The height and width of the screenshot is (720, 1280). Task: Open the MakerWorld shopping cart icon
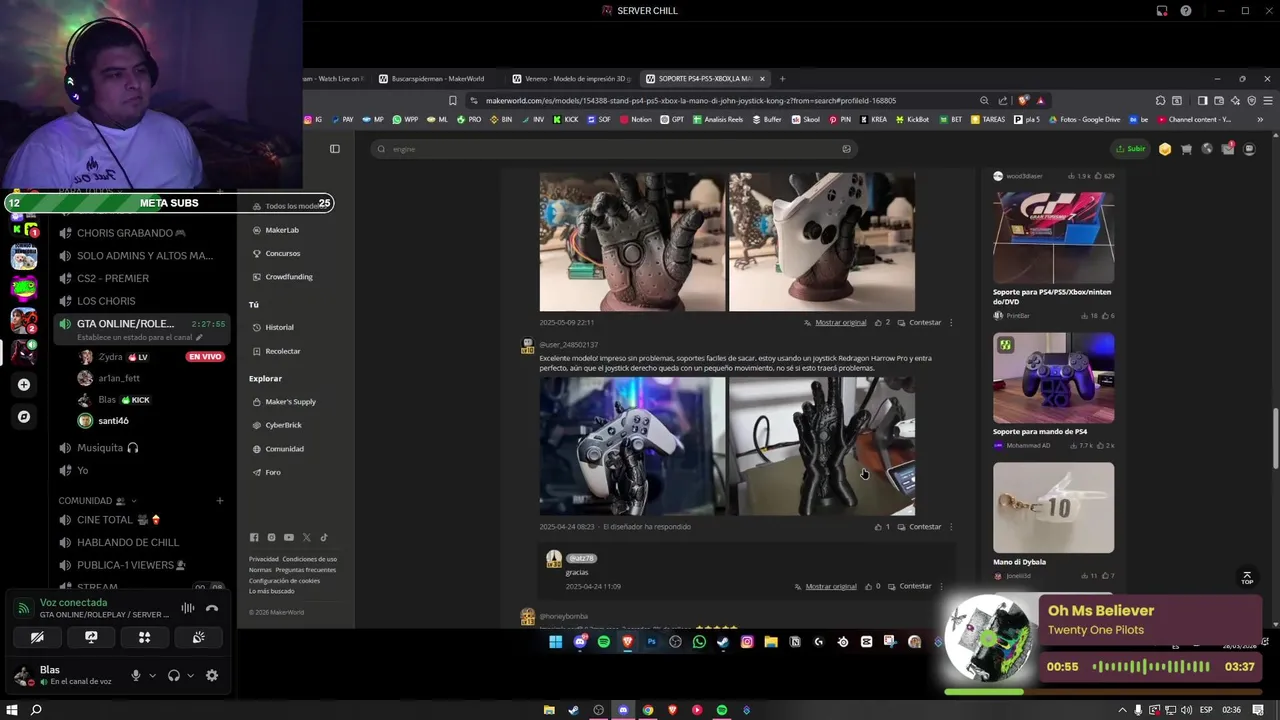1186,149
